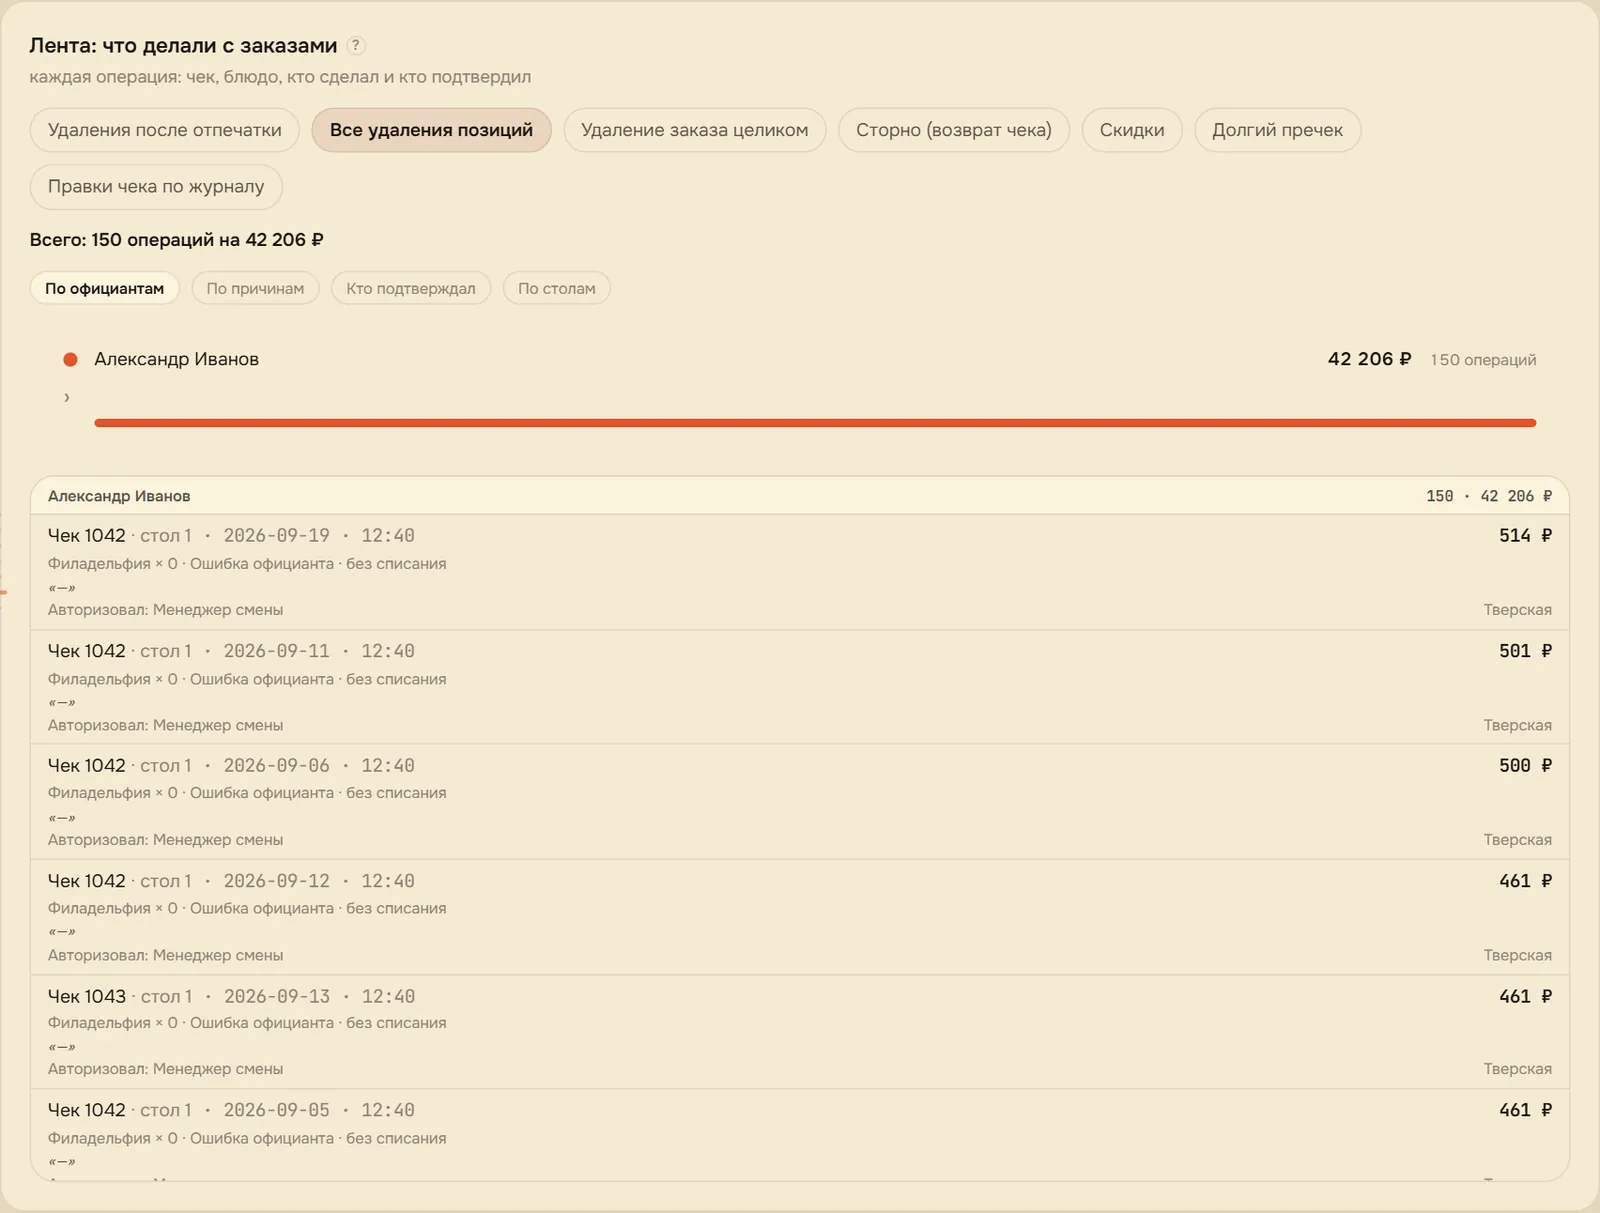Select the Удаления после отпечатки filter
The width and height of the screenshot is (1600, 1213).
(x=165, y=130)
